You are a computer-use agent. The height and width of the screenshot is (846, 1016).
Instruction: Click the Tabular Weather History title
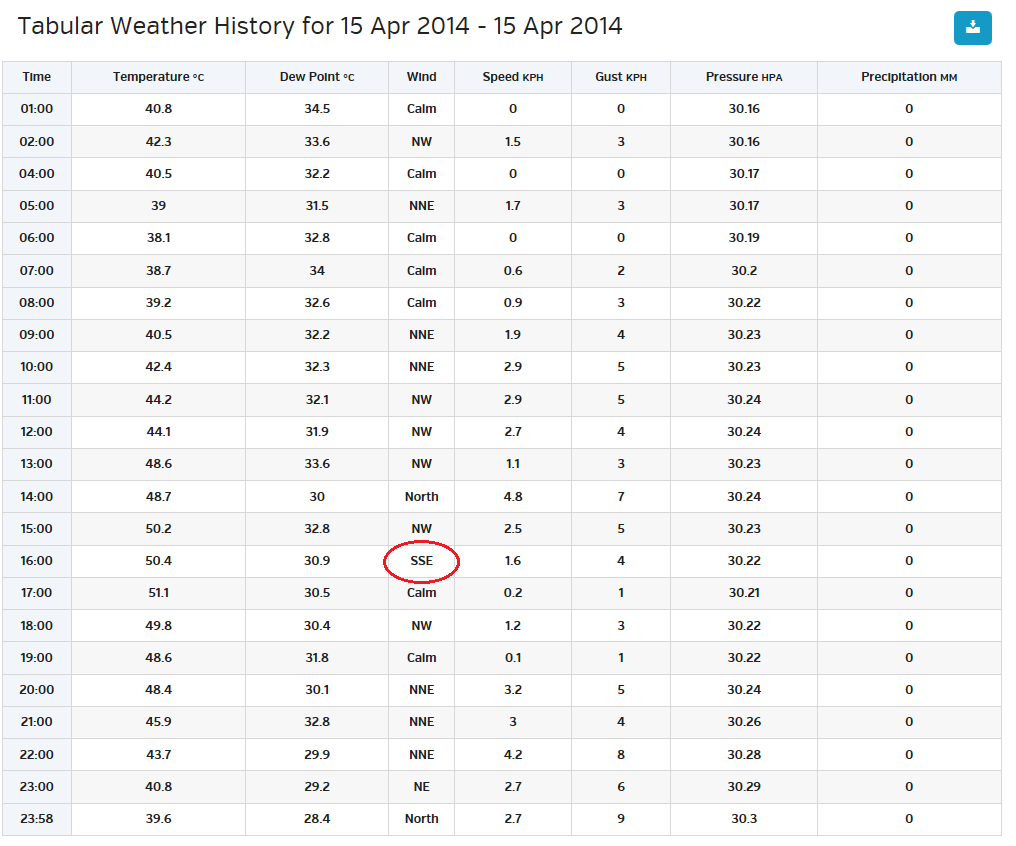coord(320,26)
